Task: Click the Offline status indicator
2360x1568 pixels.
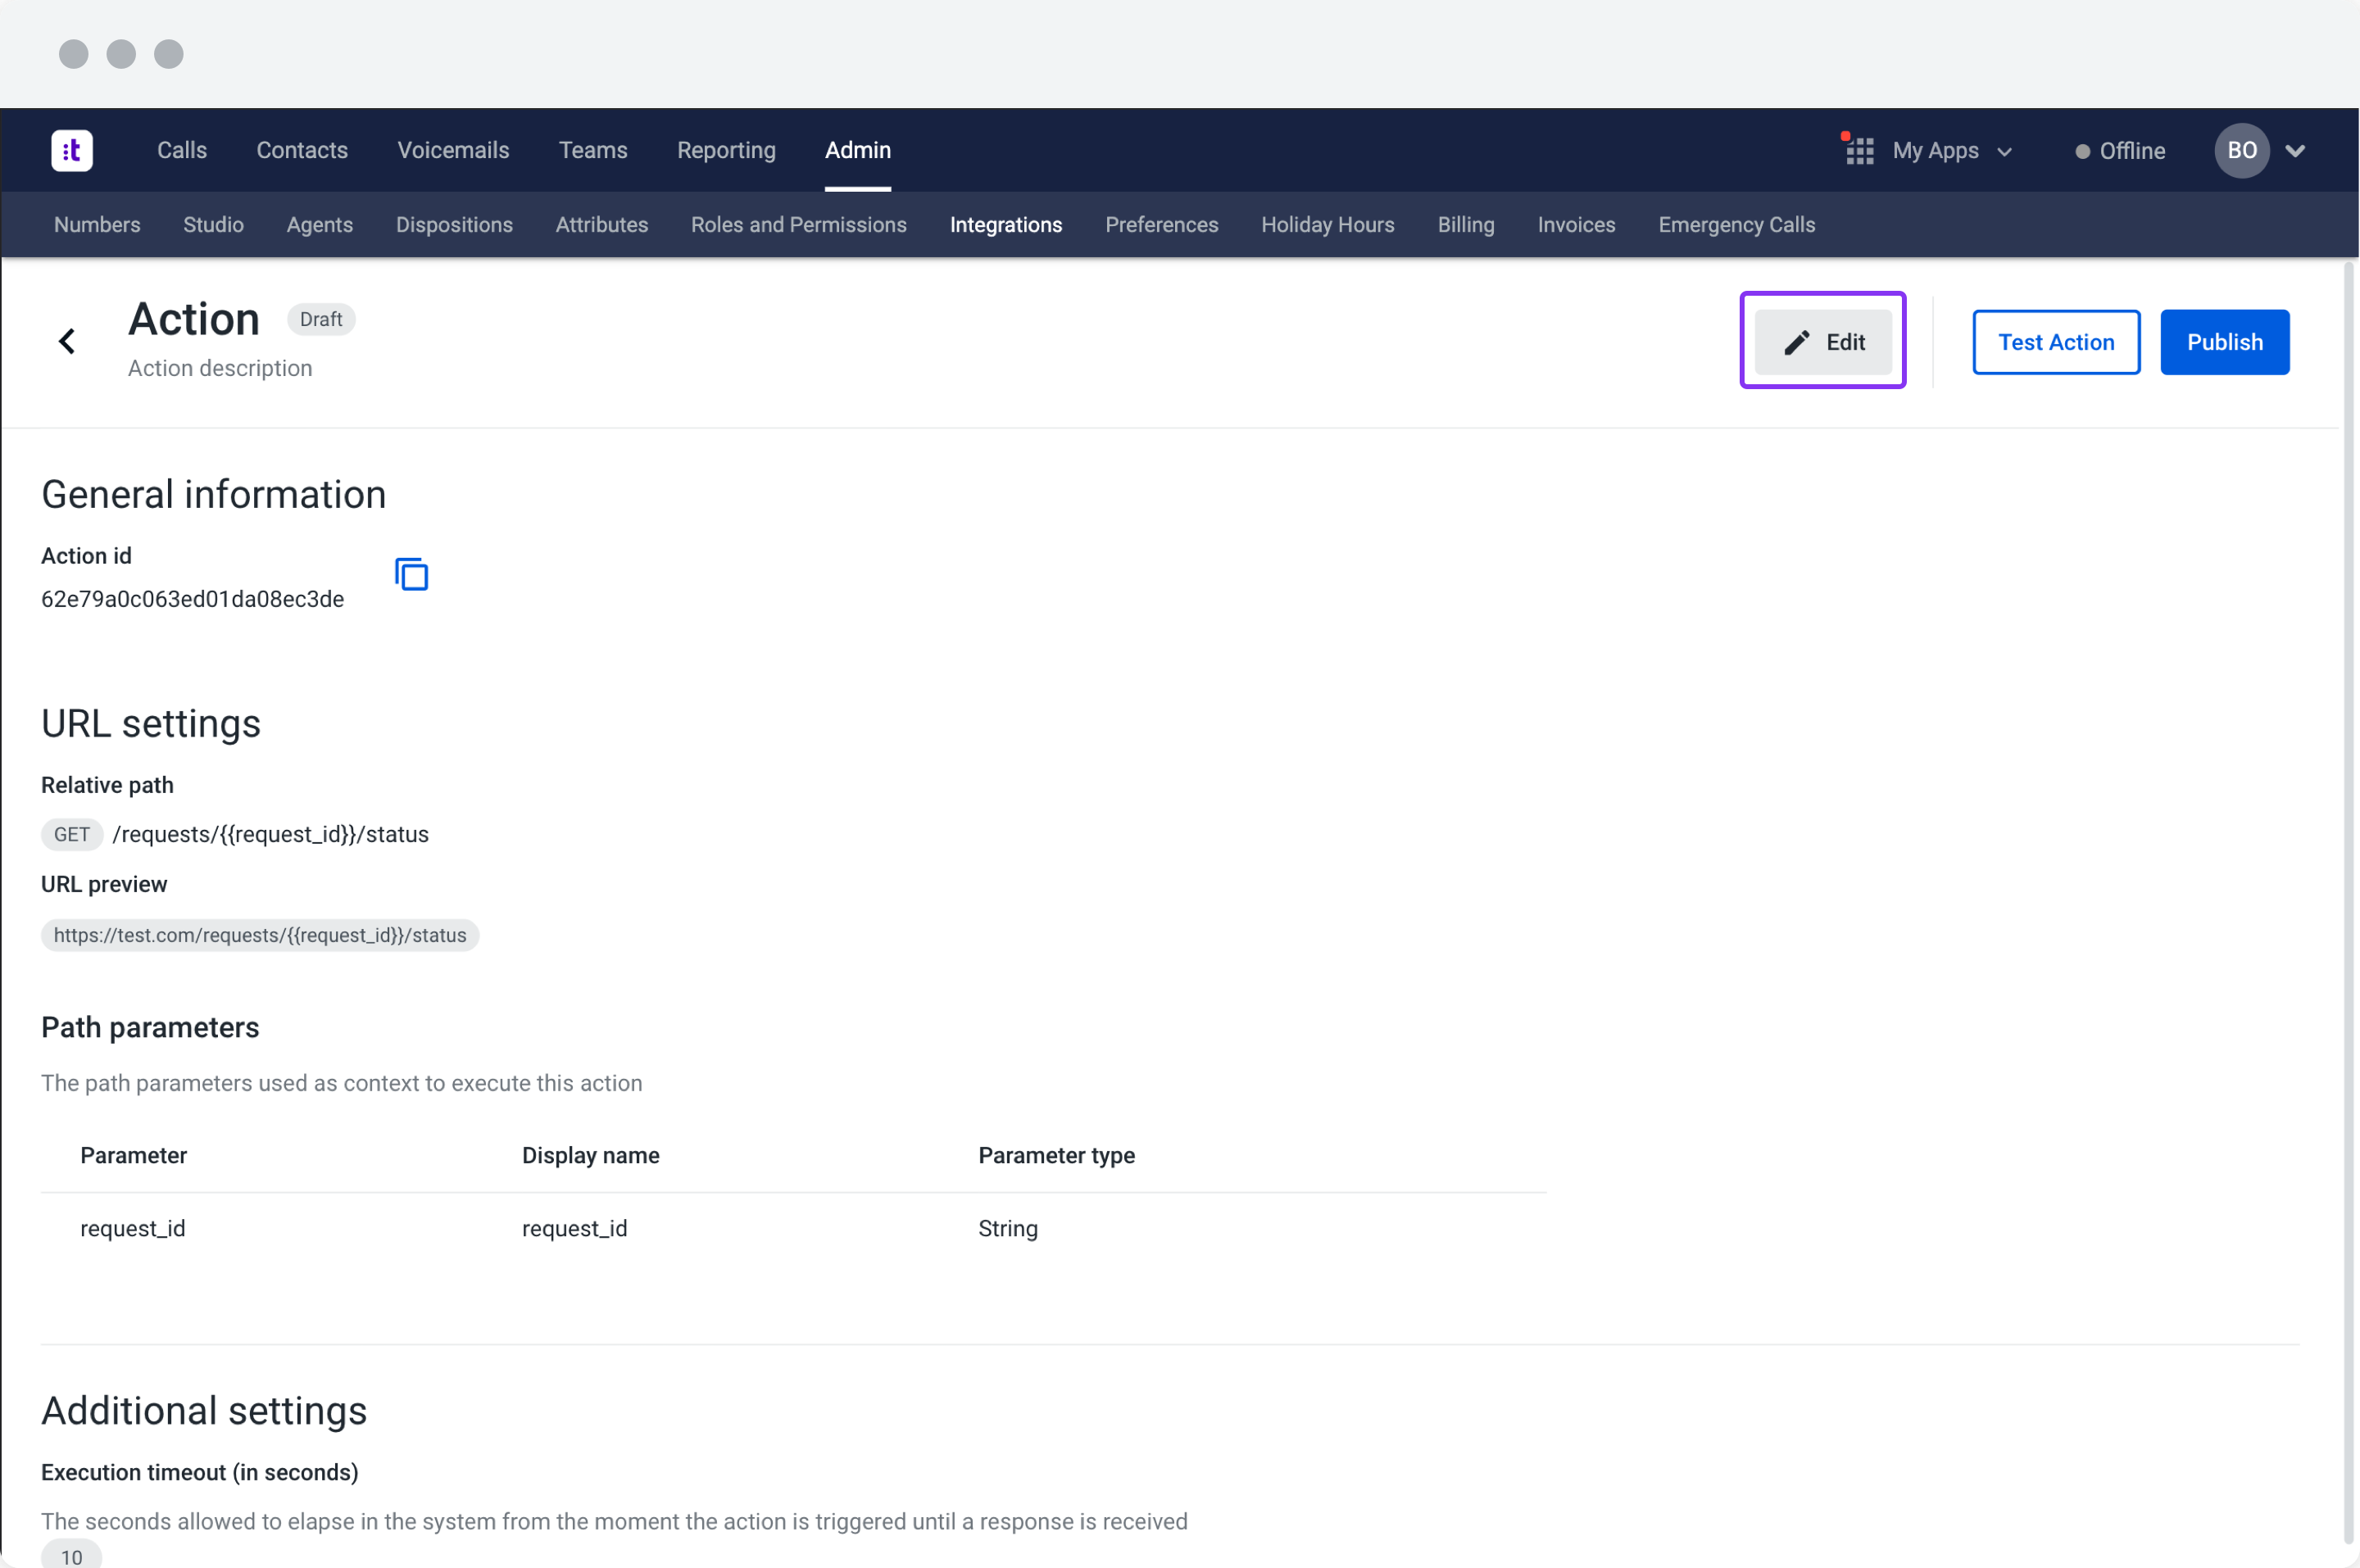Action: tap(2120, 151)
